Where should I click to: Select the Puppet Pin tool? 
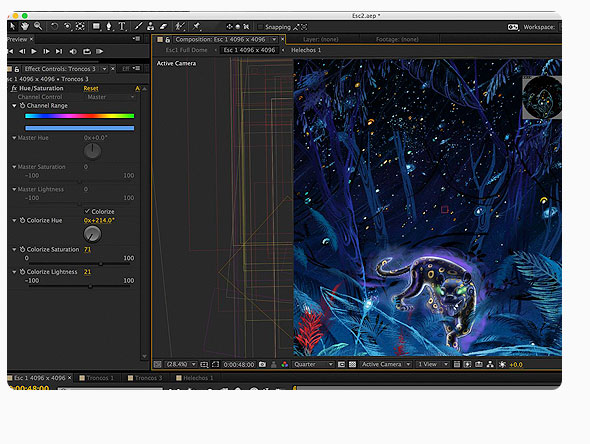(196, 26)
